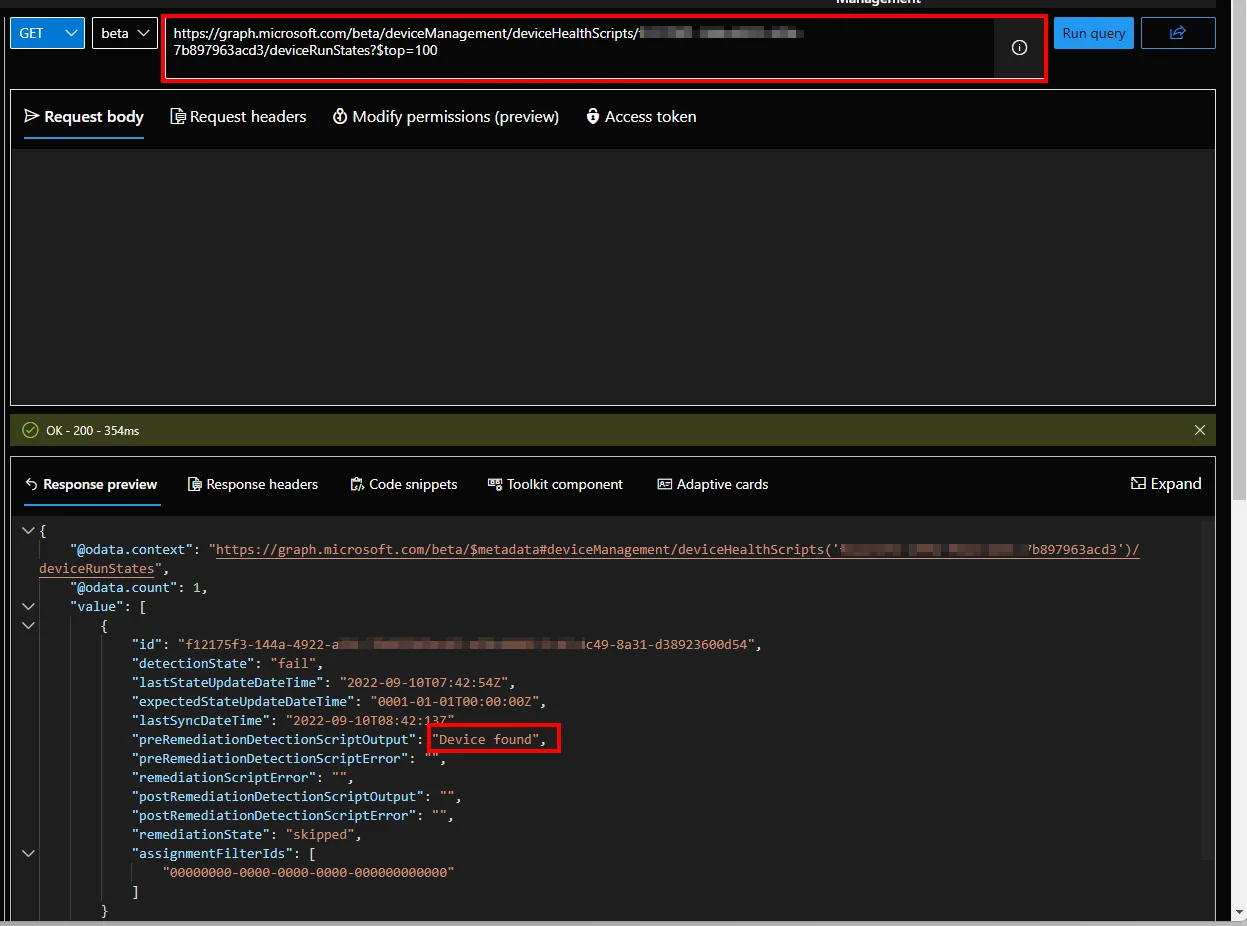Click the Request body tab icon
Screen dimensions: 1247x926
tap(32, 117)
